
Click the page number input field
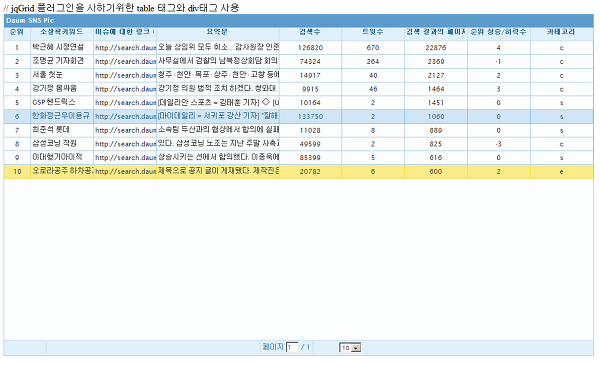[292, 347]
